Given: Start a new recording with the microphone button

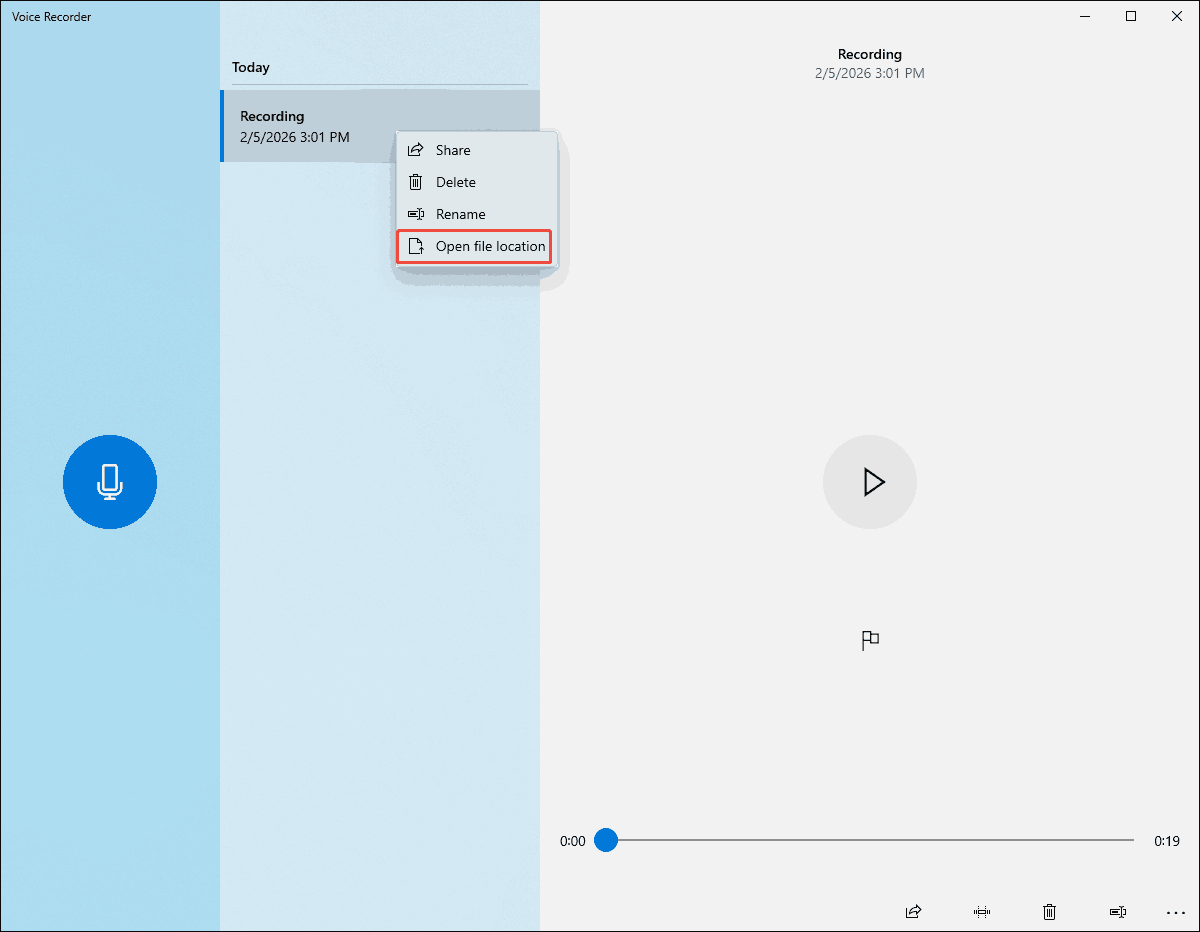Looking at the screenshot, I should click(110, 481).
